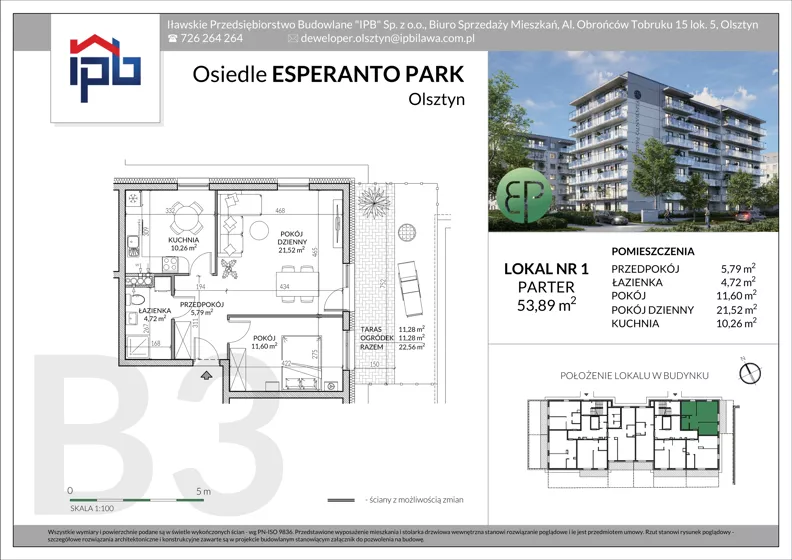Click the Olsztyn subtitle text
Viewport: 792px width, 560px height.
[x=436, y=99]
